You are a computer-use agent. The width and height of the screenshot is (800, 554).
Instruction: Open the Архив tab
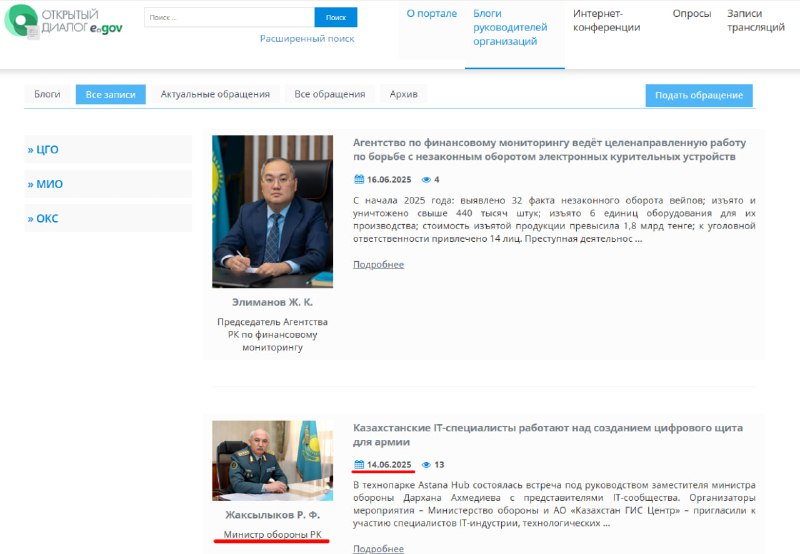pos(404,94)
